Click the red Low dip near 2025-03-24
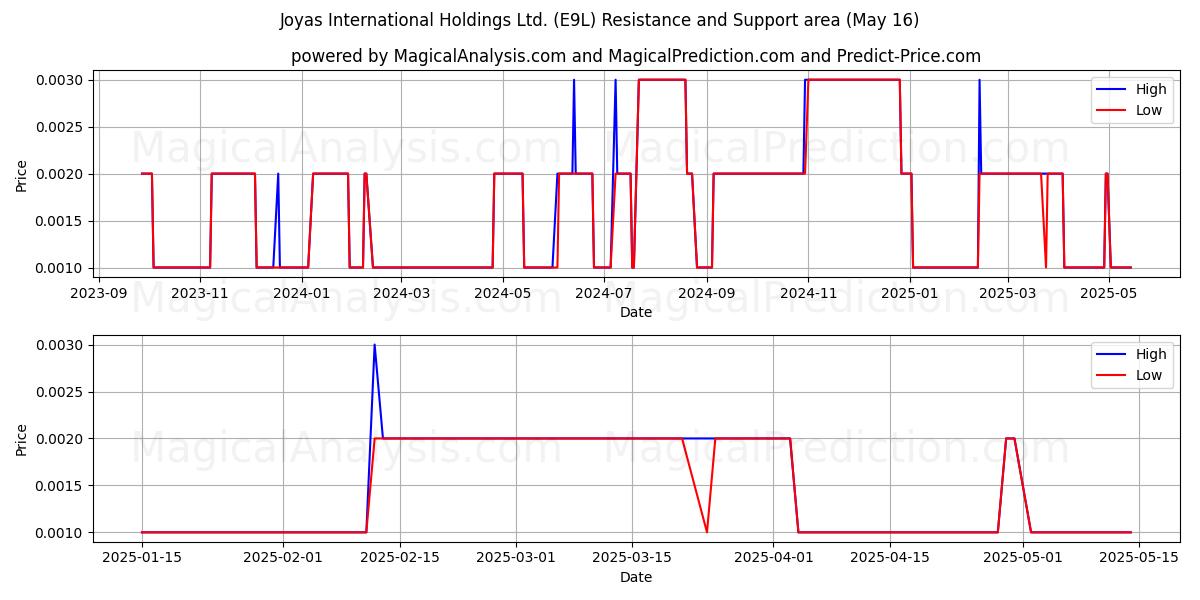1200x600 pixels. pos(707,531)
